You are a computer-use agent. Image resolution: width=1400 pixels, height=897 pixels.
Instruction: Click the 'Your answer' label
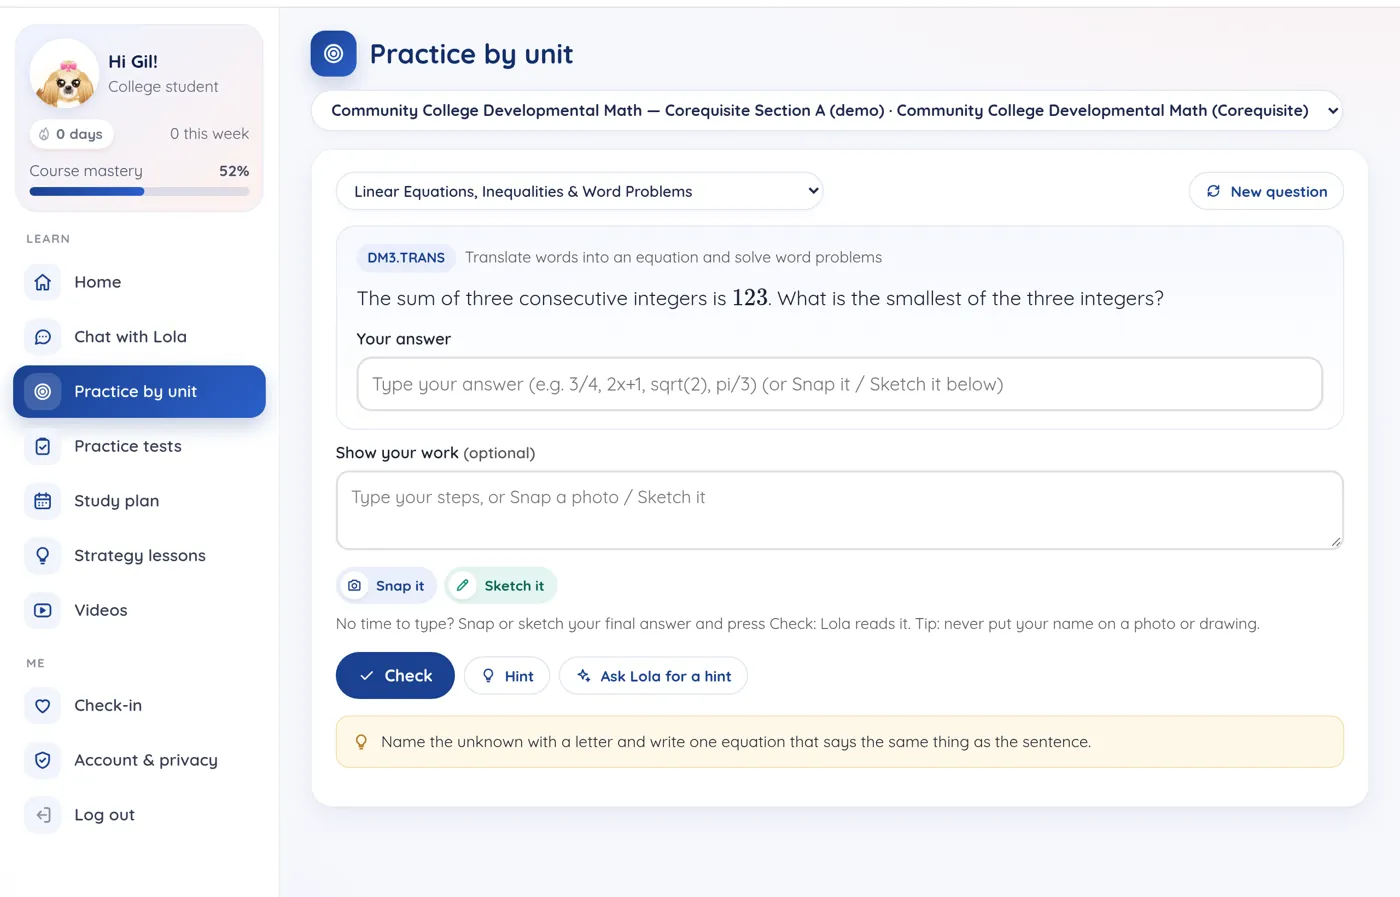403,339
